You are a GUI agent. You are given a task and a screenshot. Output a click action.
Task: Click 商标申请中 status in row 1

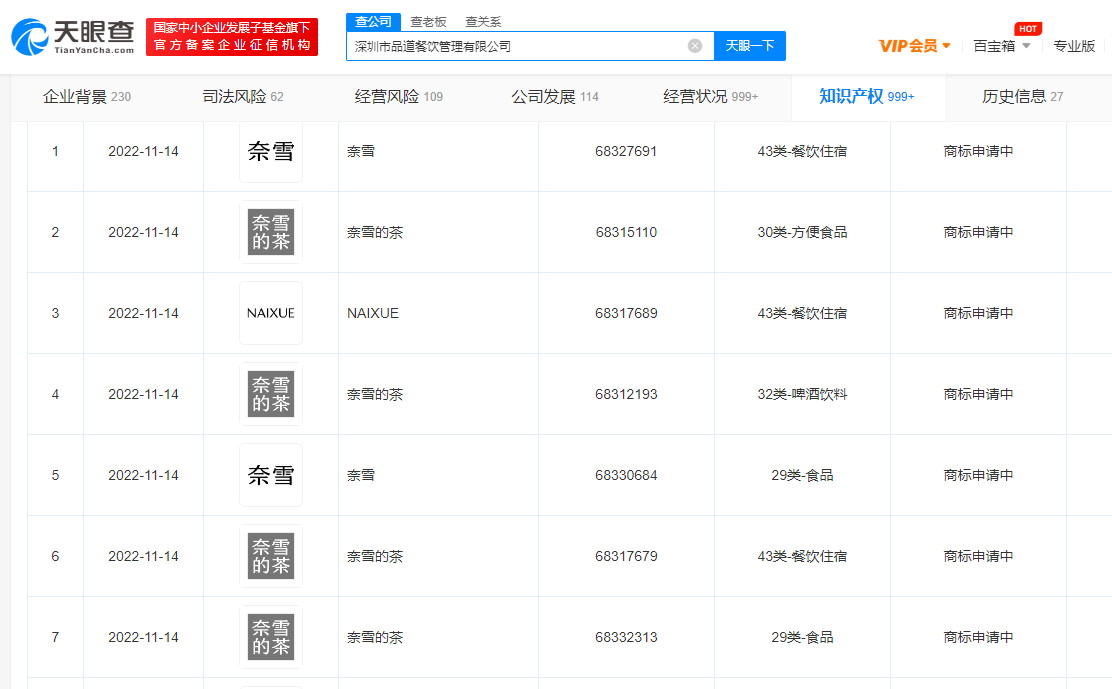tap(979, 151)
